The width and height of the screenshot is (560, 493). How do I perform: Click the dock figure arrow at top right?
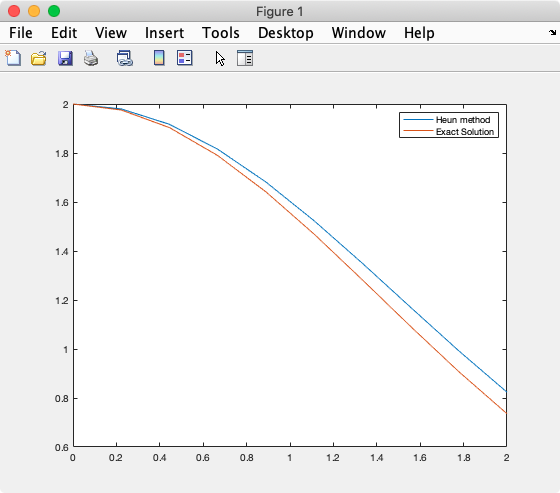click(x=552, y=33)
